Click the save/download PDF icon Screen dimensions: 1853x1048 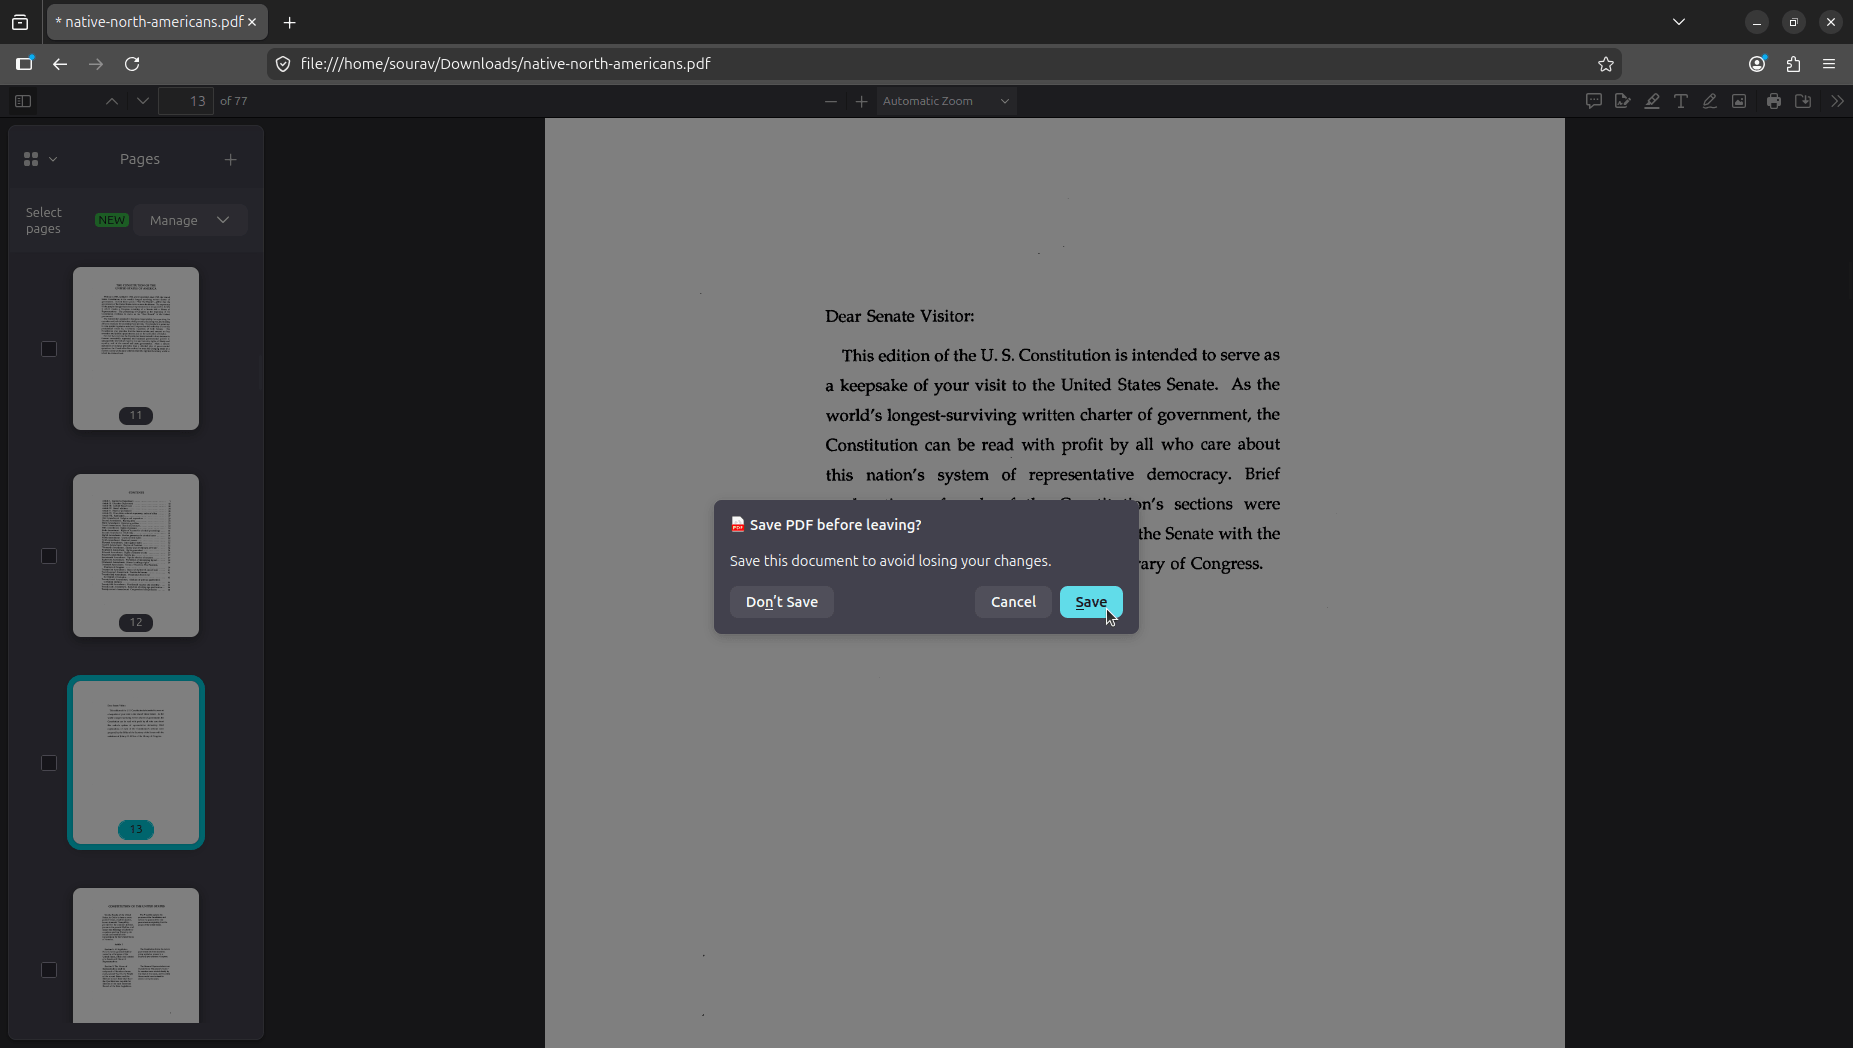point(1804,101)
